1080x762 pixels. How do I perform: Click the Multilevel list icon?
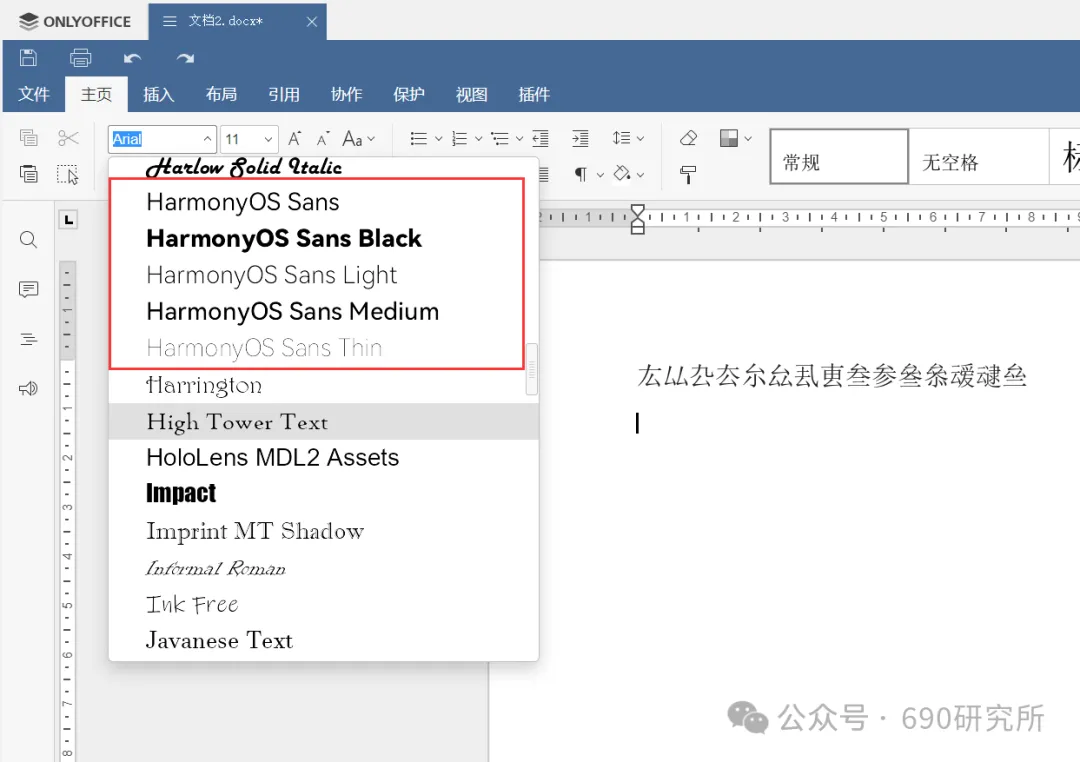coord(499,138)
